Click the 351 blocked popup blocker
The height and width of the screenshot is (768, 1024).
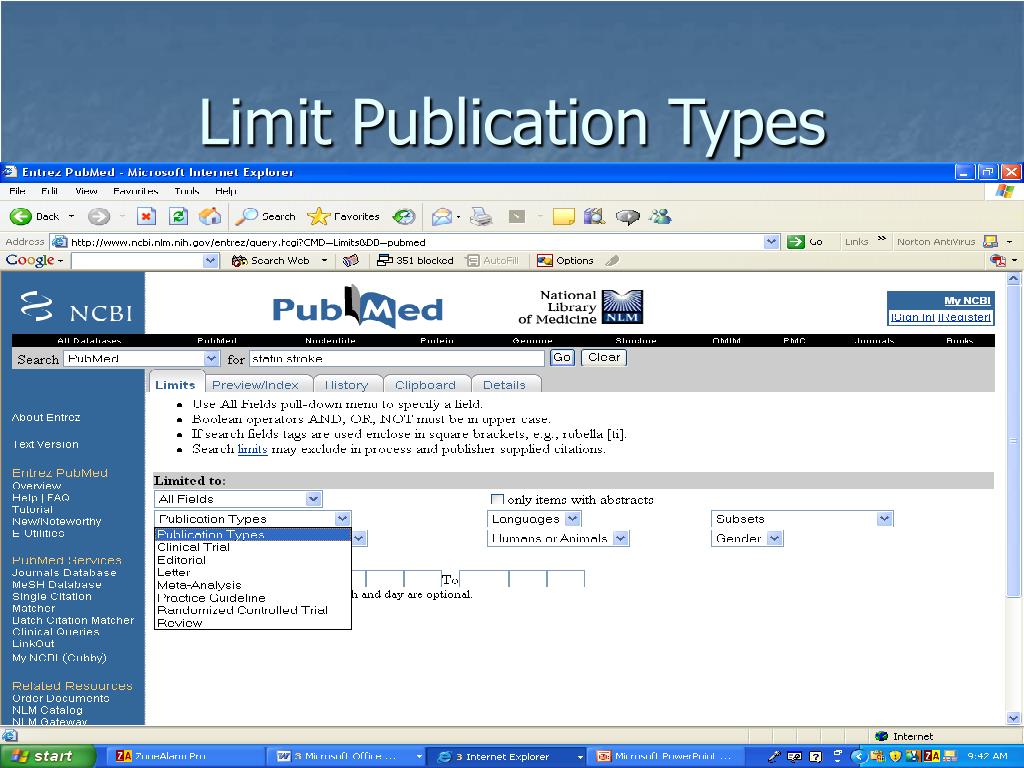point(415,261)
